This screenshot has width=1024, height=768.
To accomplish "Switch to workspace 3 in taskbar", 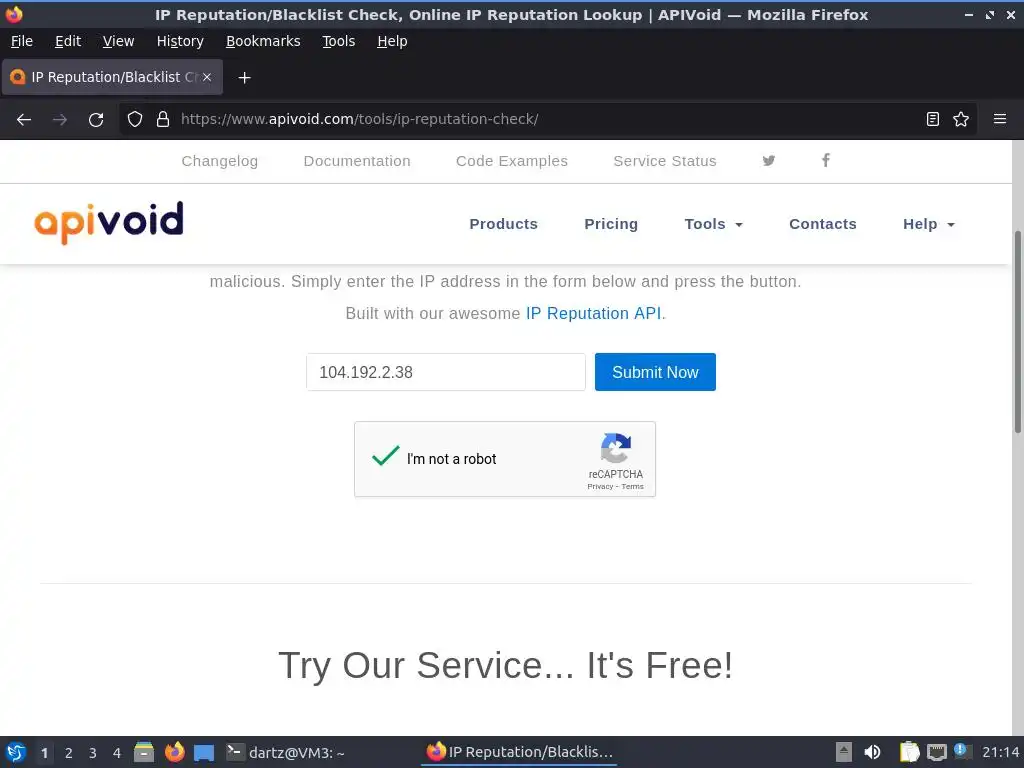I will click(93, 753).
